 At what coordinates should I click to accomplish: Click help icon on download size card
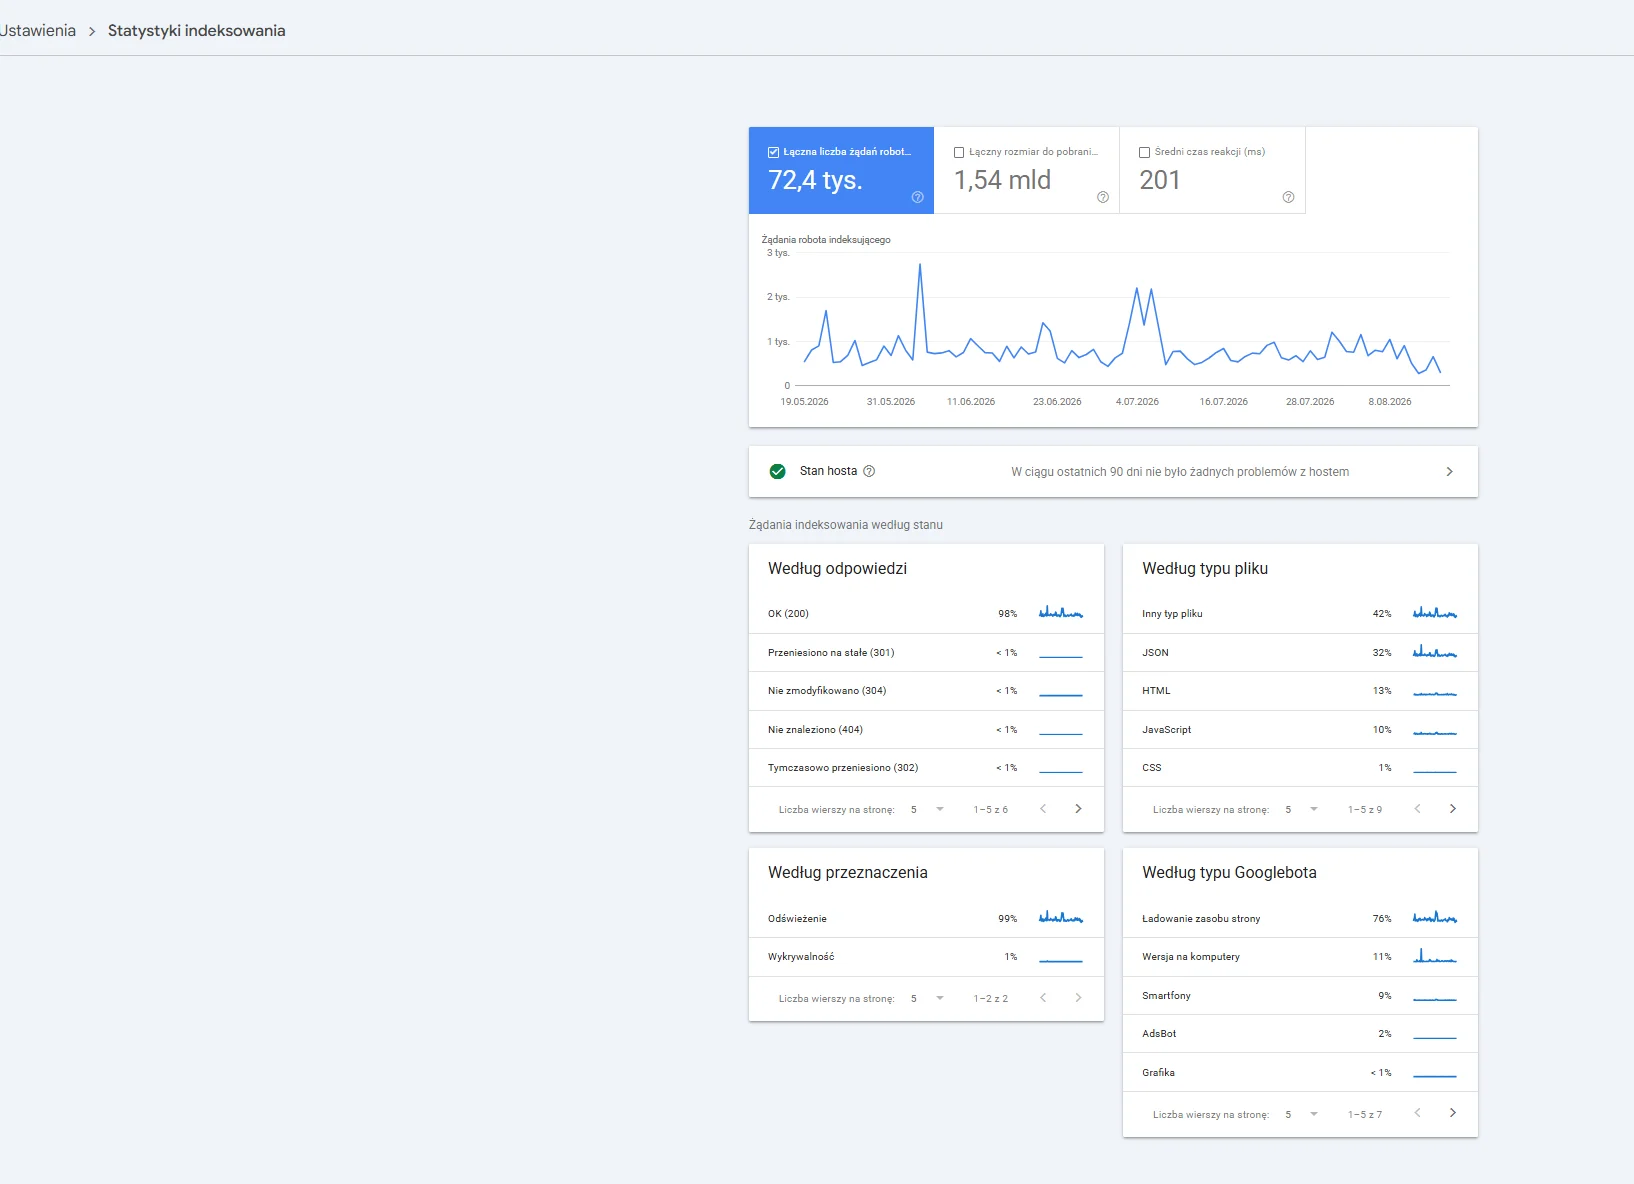(x=1103, y=197)
